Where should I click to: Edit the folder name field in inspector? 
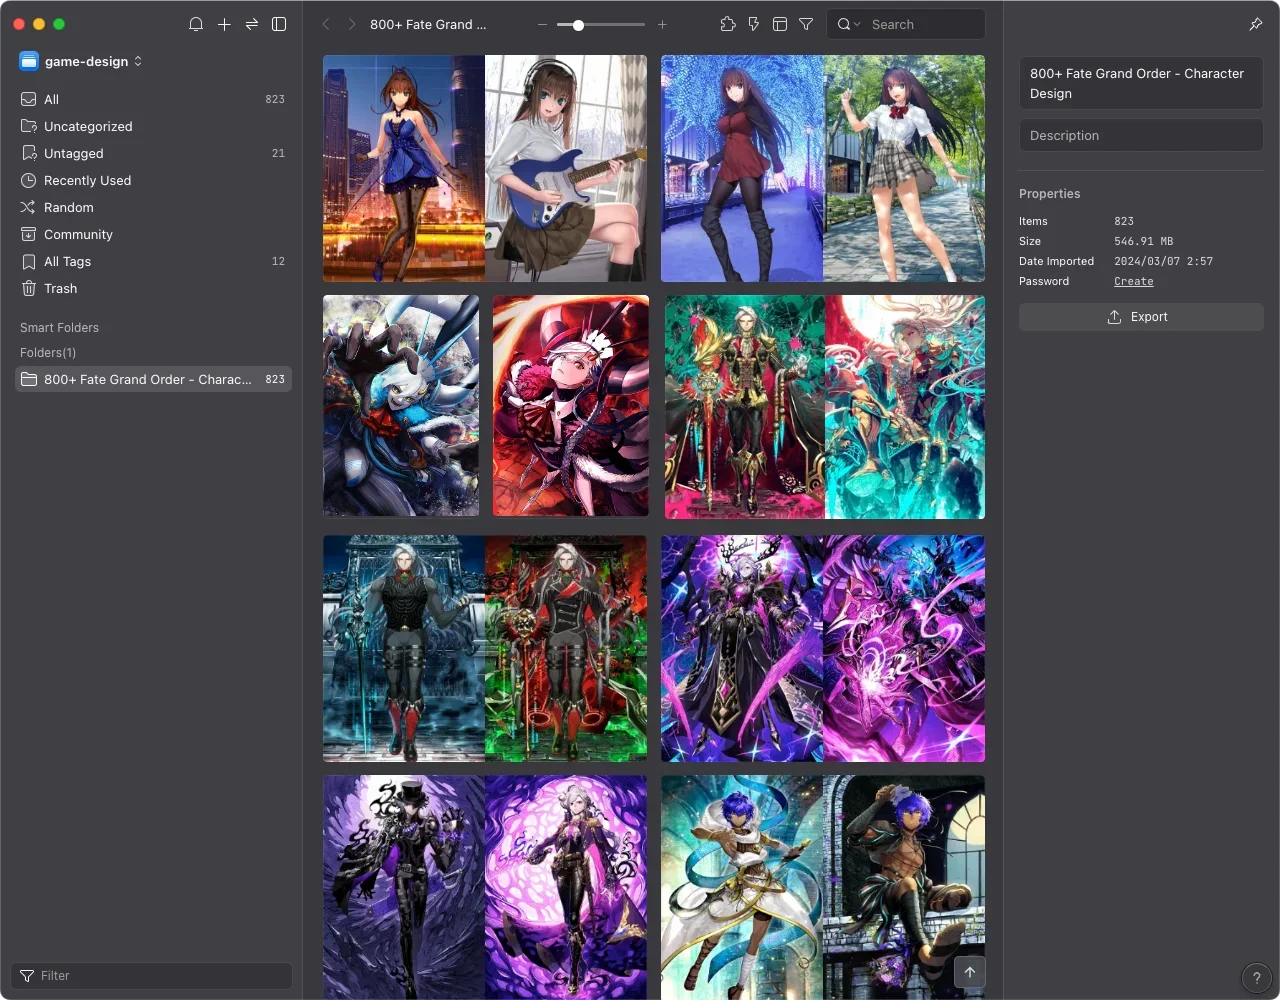(1141, 83)
